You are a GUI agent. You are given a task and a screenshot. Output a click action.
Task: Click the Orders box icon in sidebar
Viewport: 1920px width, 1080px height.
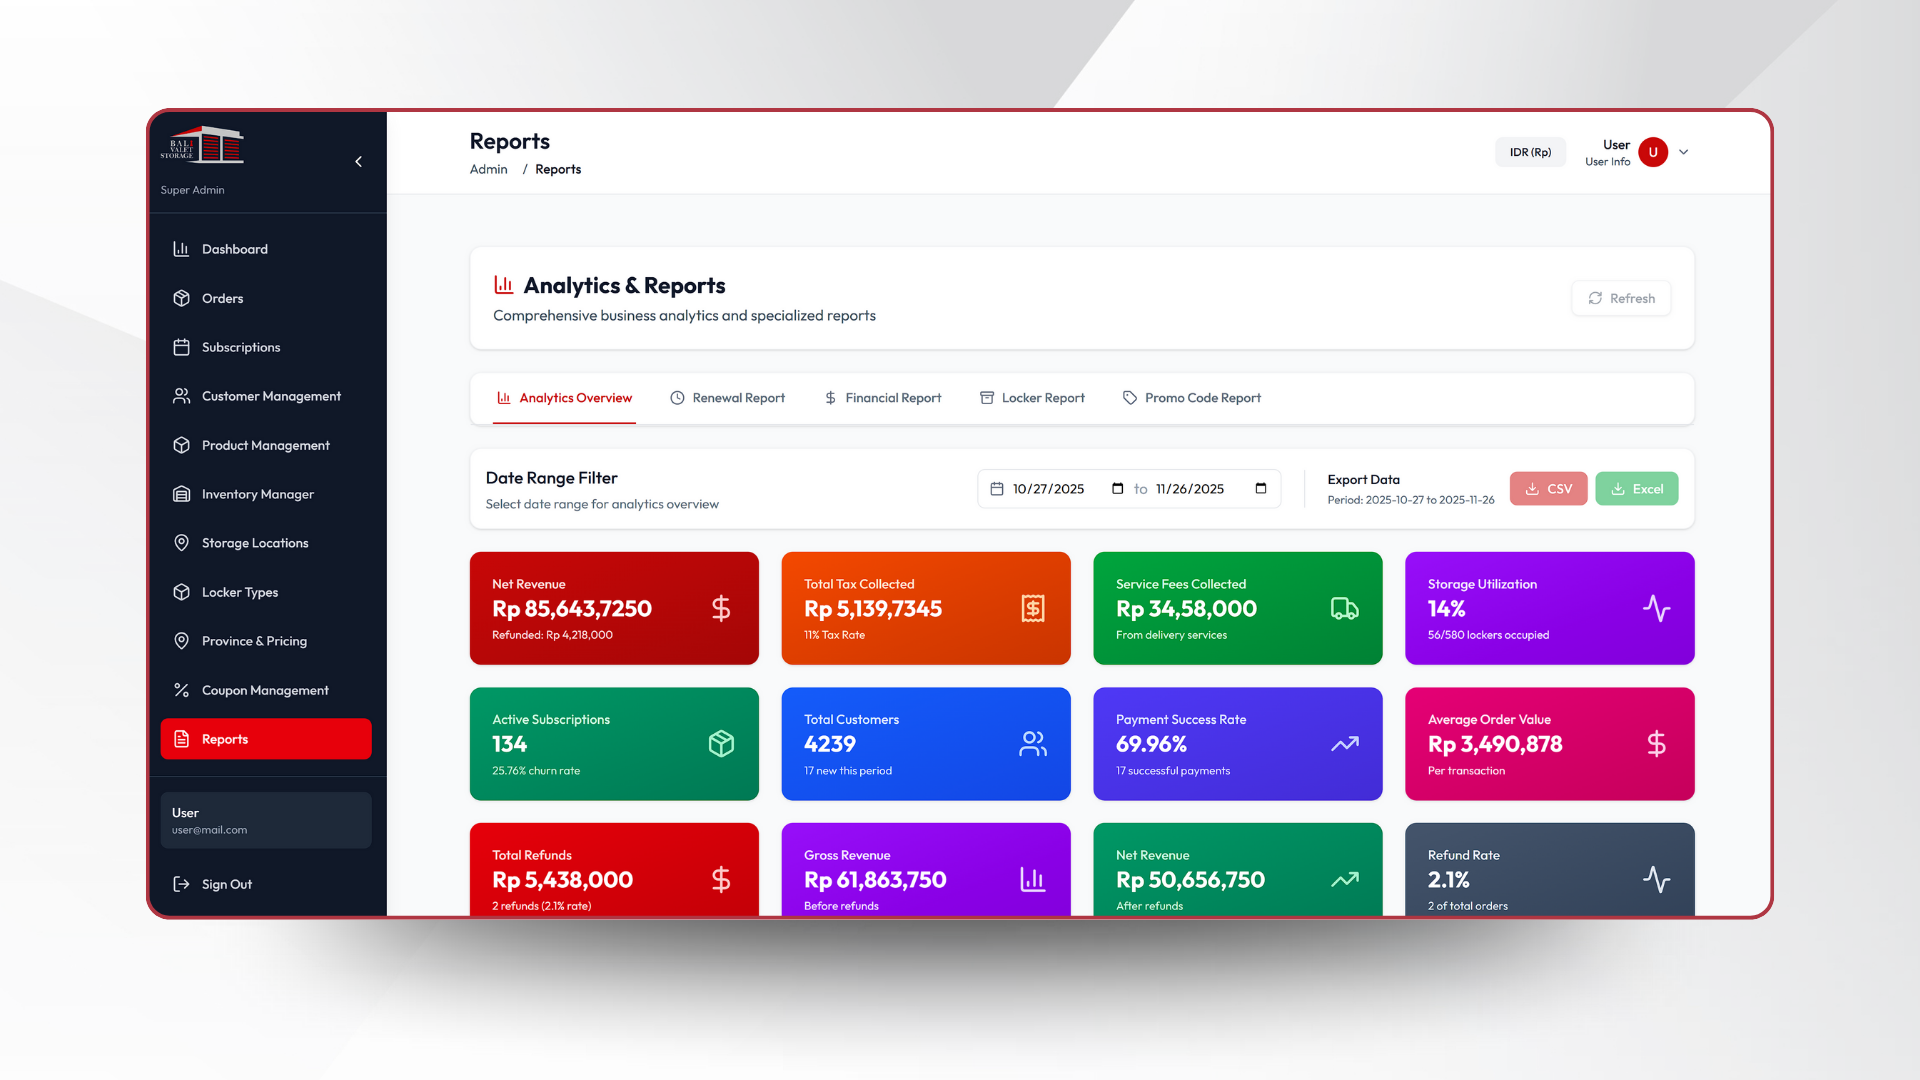coord(181,298)
